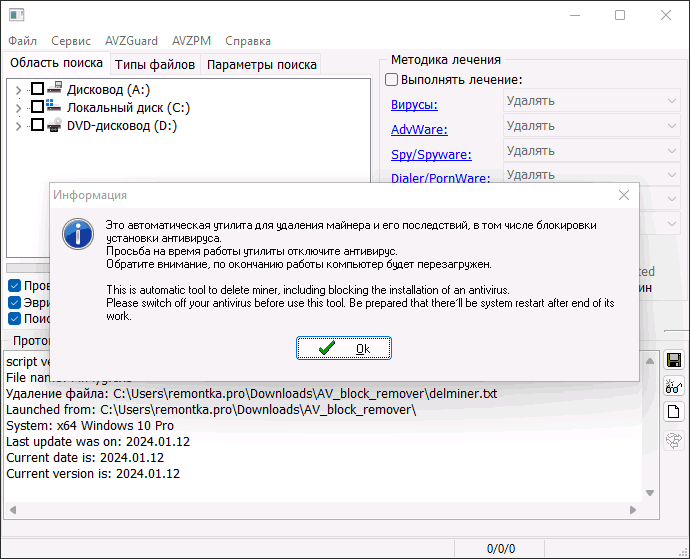
Task: Switch to the Типы файлов tab
Action: (x=155, y=65)
